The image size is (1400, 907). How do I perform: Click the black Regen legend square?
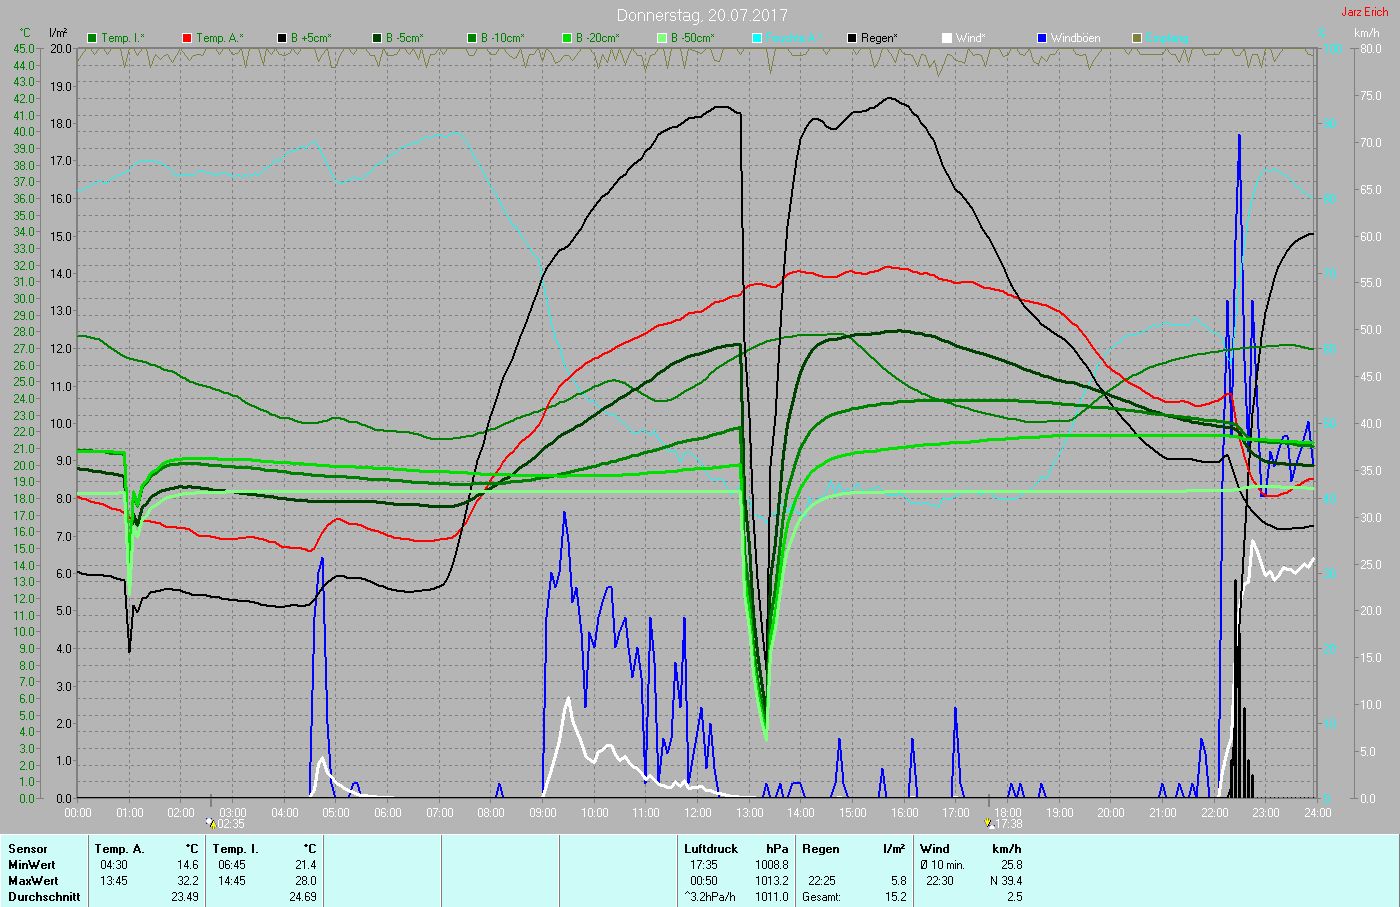(852, 38)
